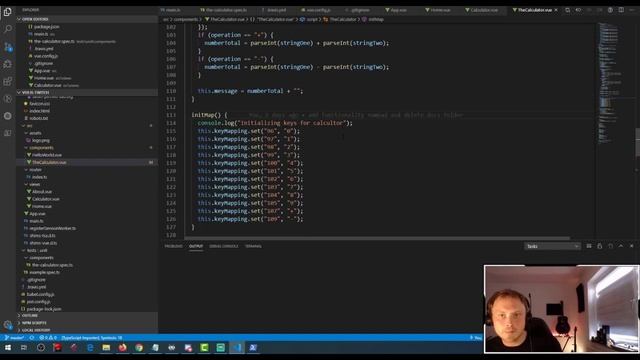Image resolution: width=640 pixels, height=360 pixels.
Task: Collapse the Open Editors section
Action: [x=87, y=19]
